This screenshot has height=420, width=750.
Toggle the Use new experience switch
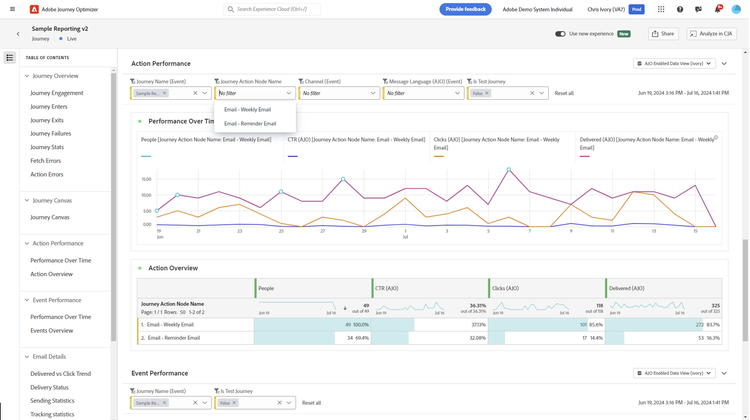[x=560, y=34]
